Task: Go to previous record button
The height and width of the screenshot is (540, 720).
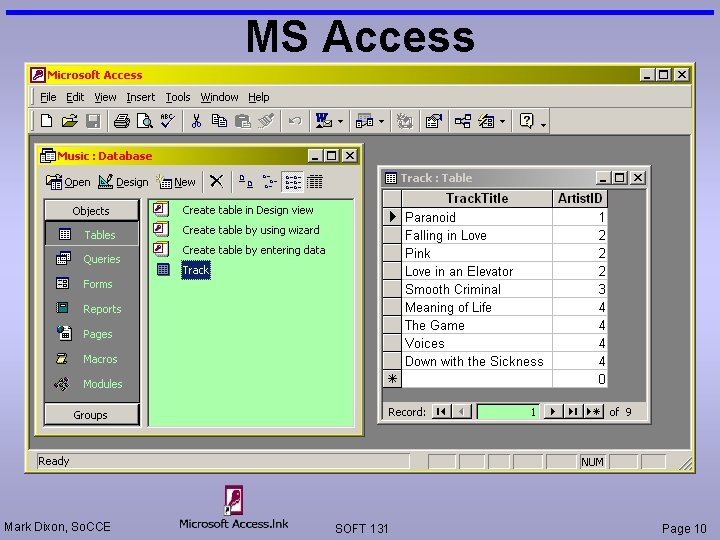Action: coord(462,411)
